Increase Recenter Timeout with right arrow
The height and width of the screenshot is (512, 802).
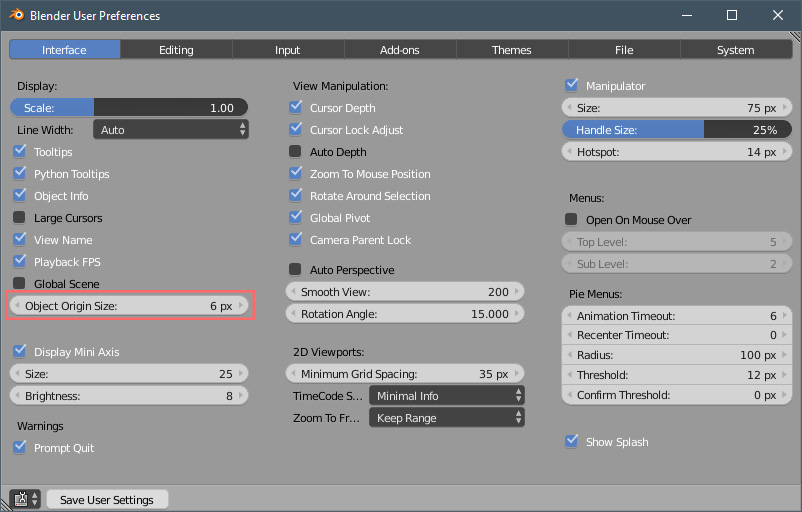[785, 335]
